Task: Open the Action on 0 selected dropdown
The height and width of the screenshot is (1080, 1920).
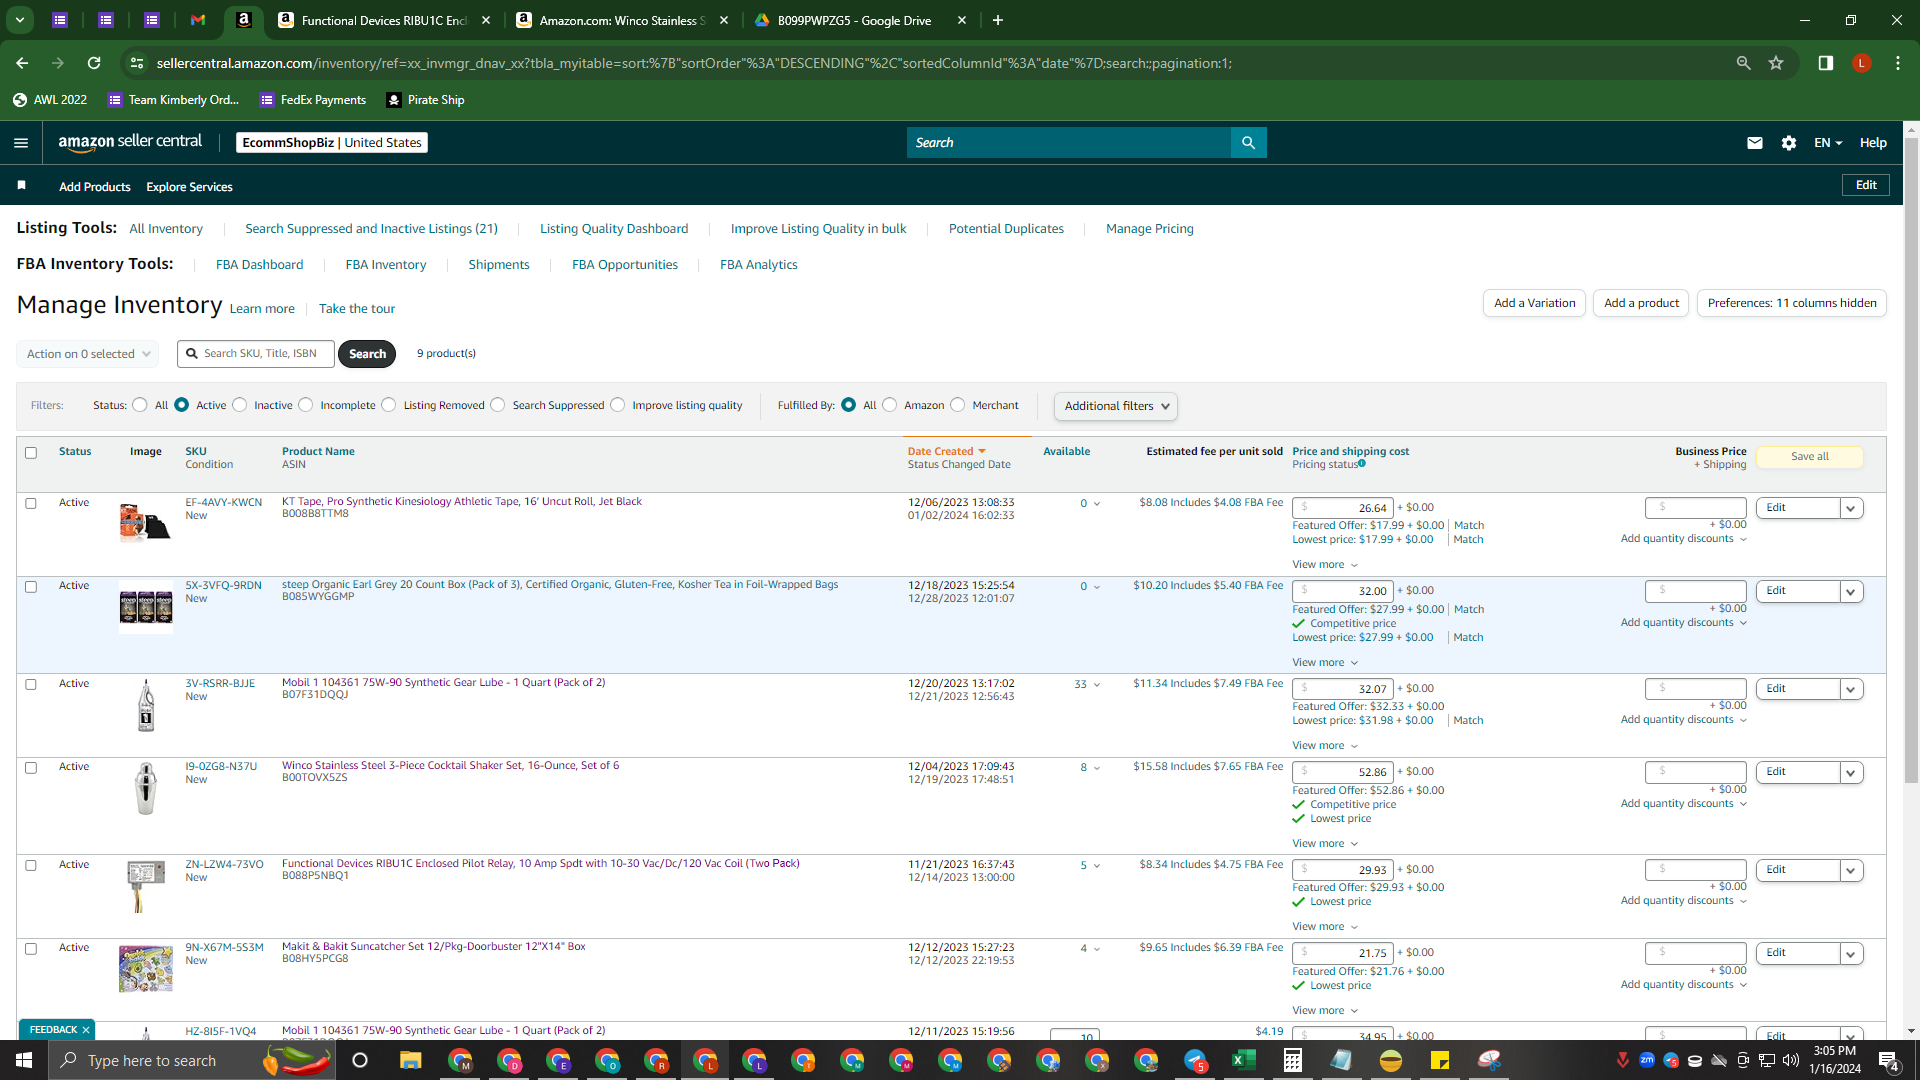Action: [87, 354]
